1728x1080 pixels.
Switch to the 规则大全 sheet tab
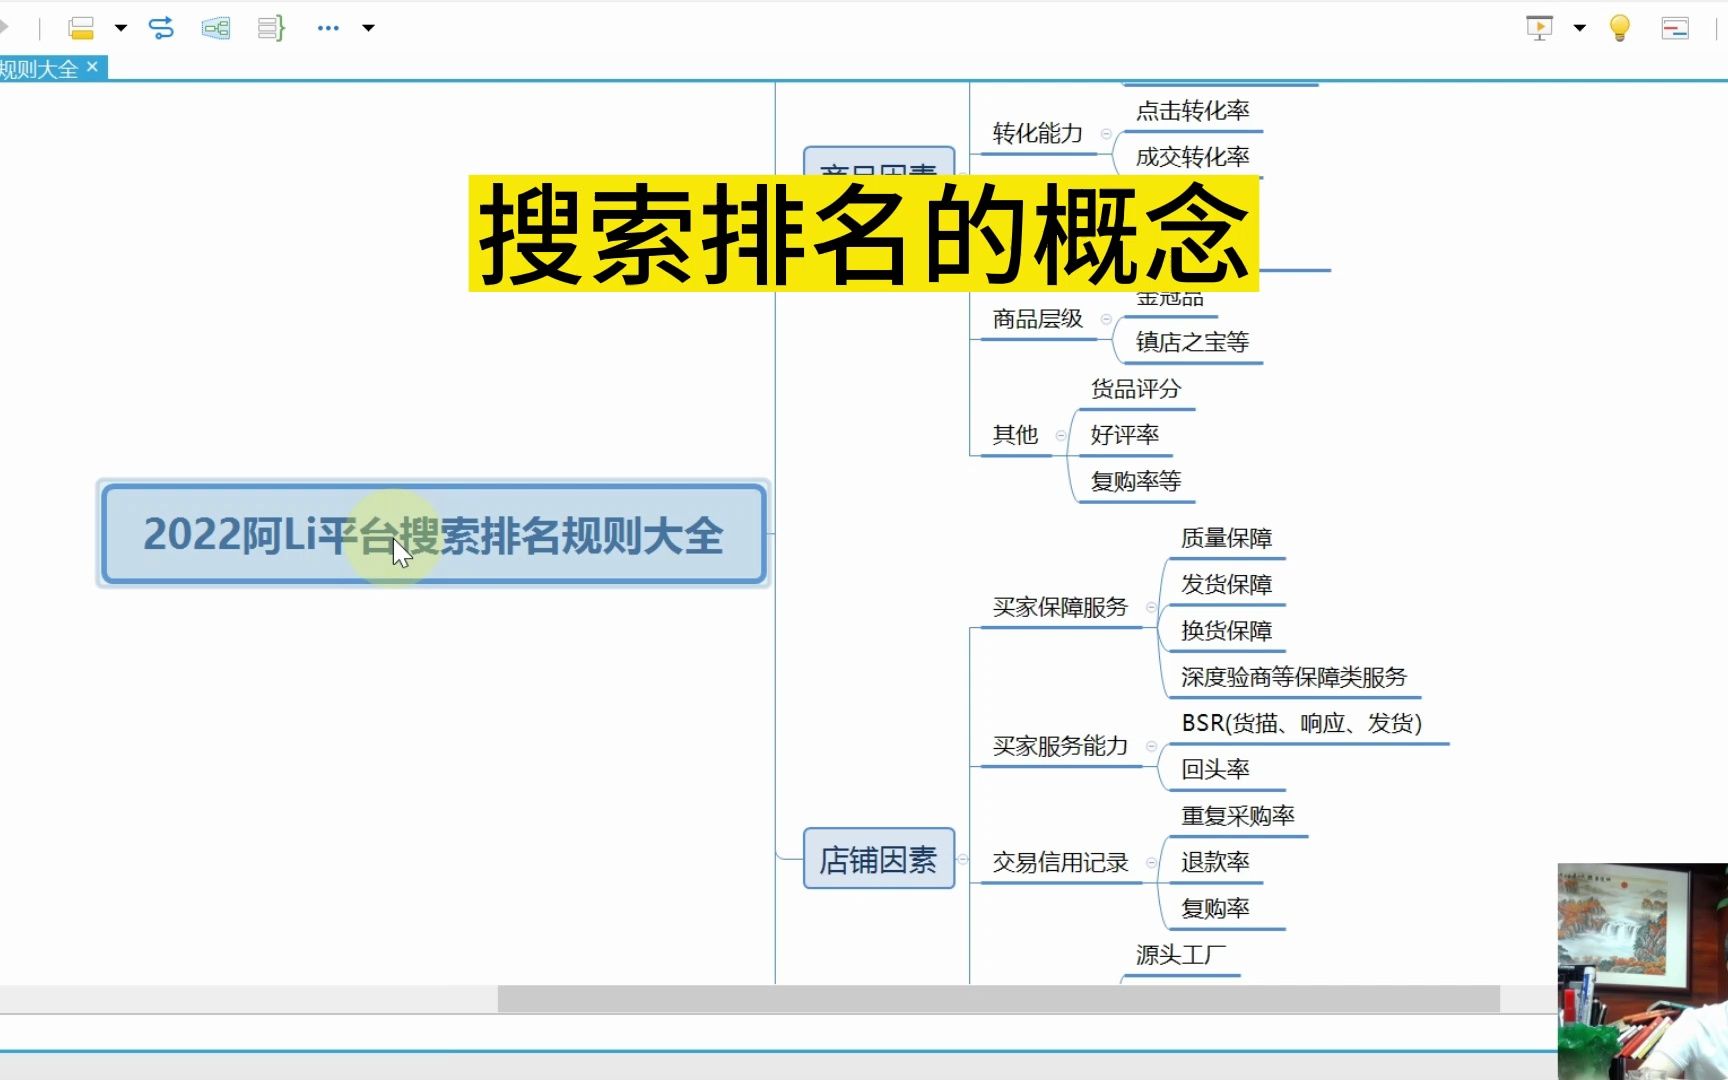[x=40, y=69]
